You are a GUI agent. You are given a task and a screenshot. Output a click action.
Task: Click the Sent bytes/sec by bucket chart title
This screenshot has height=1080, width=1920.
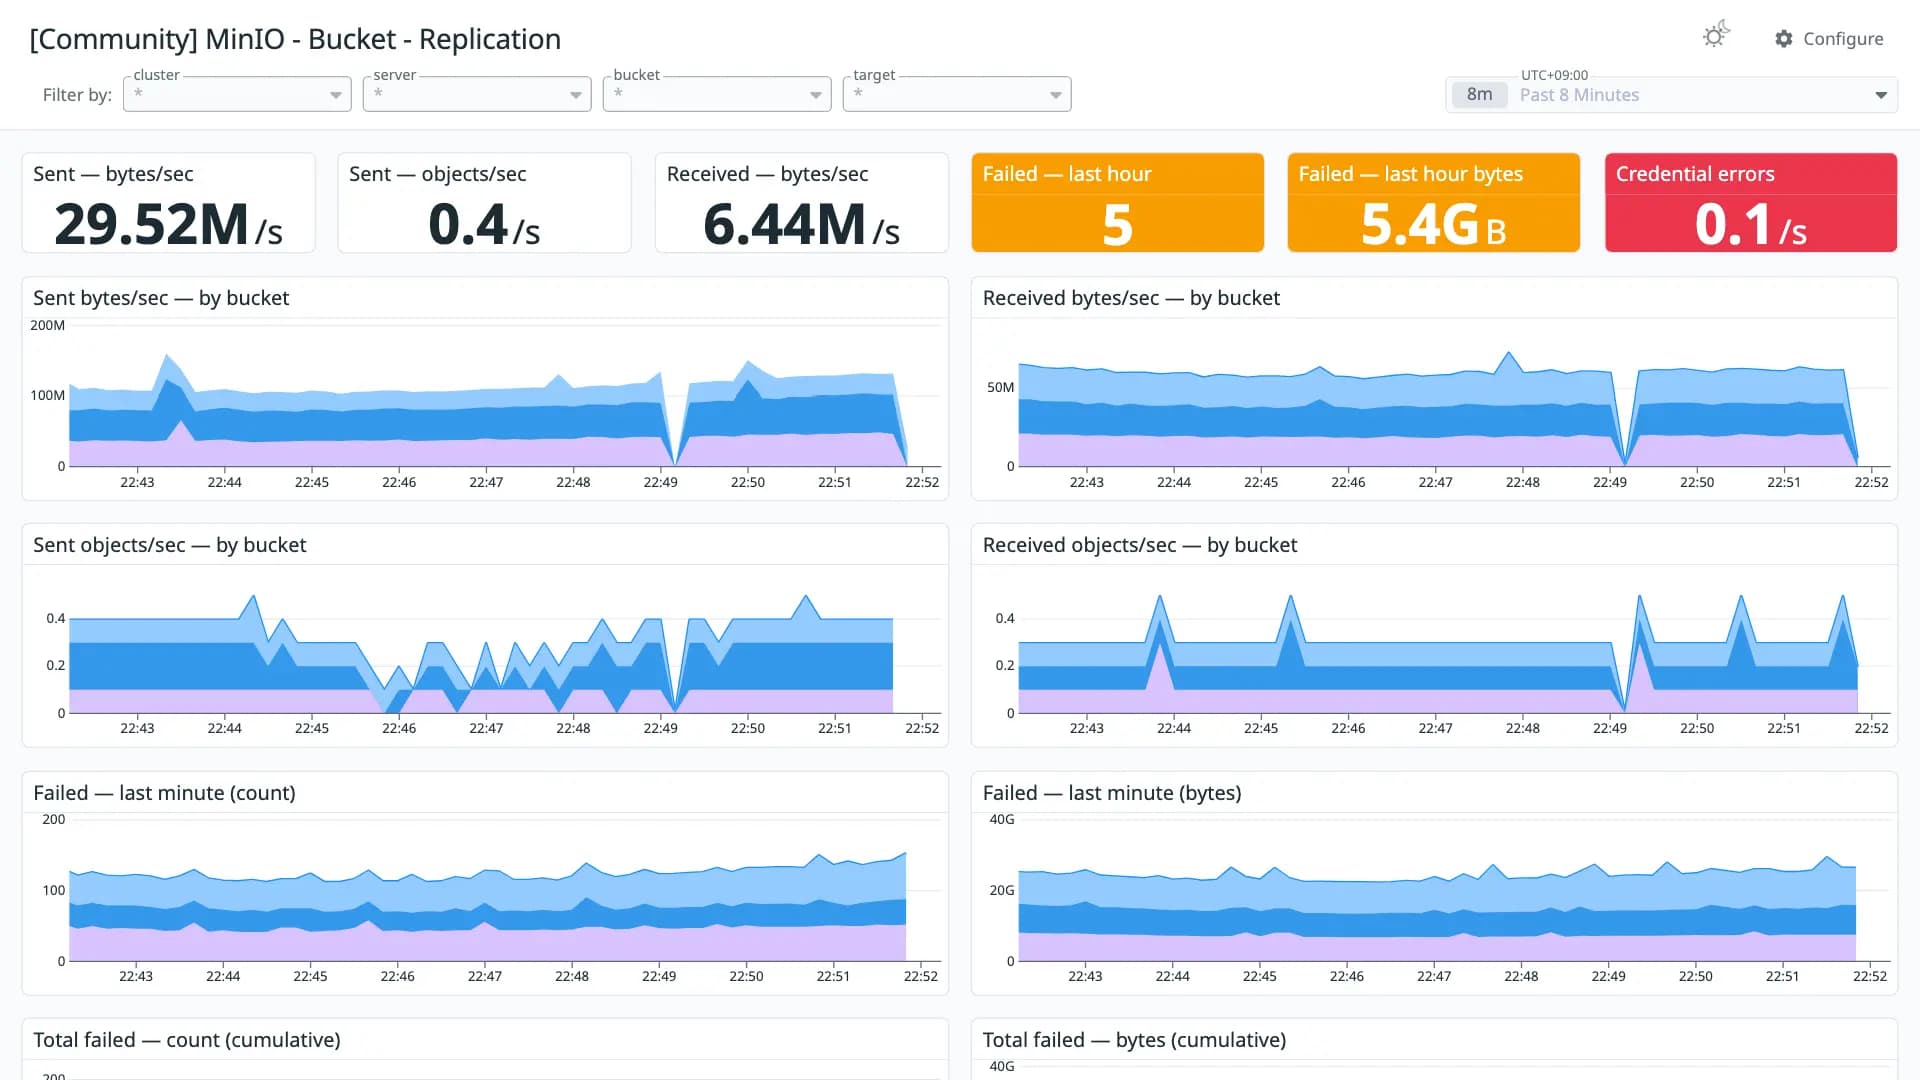pyautogui.click(x=161, y=298)
